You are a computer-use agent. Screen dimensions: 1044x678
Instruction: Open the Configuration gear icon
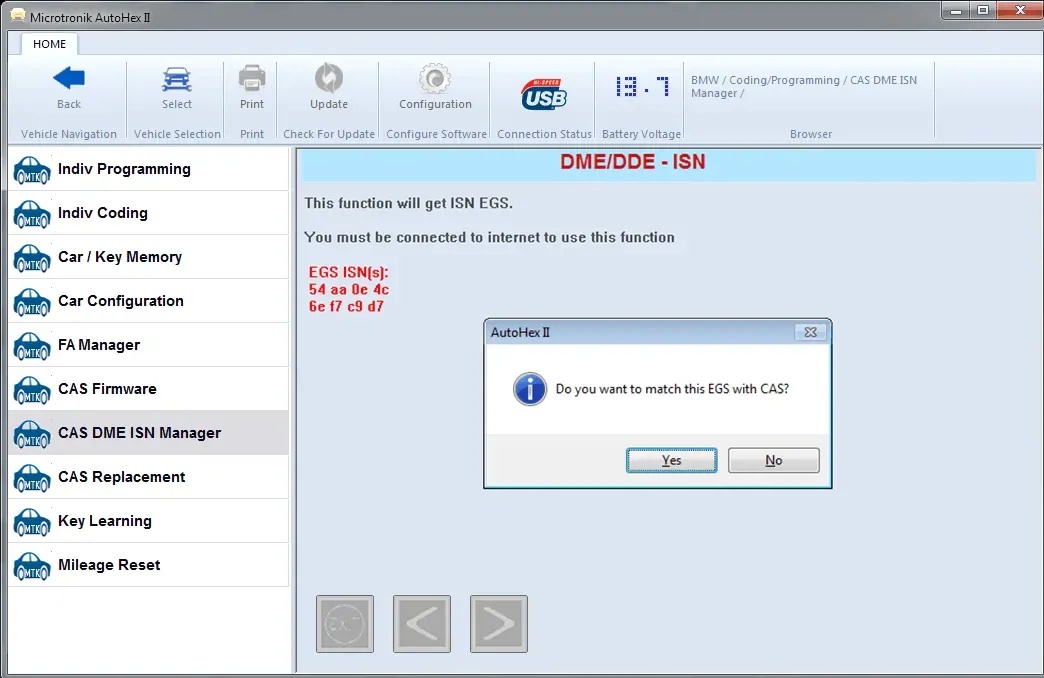[435, 79]
